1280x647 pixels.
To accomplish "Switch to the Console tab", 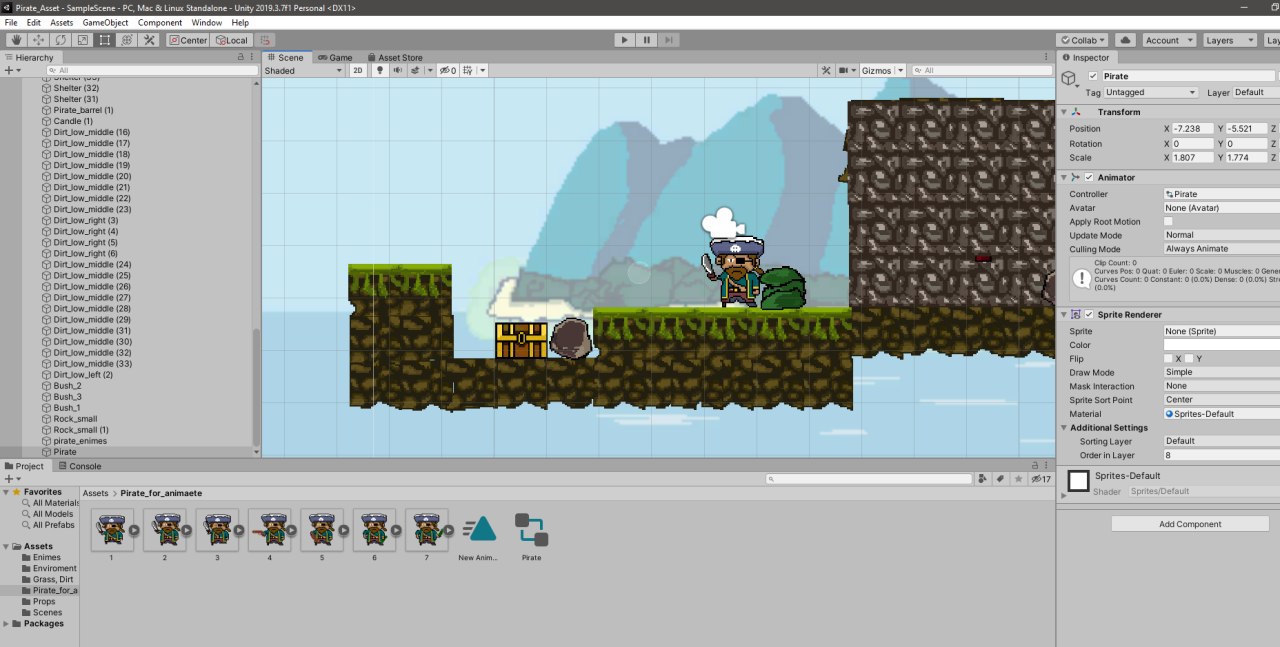I will coord(79,466).
